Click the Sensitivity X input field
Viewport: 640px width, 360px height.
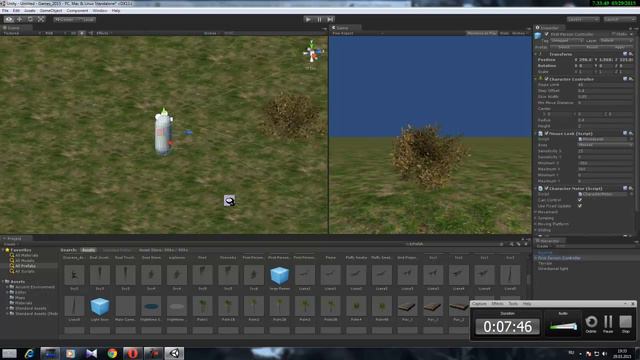605,151
